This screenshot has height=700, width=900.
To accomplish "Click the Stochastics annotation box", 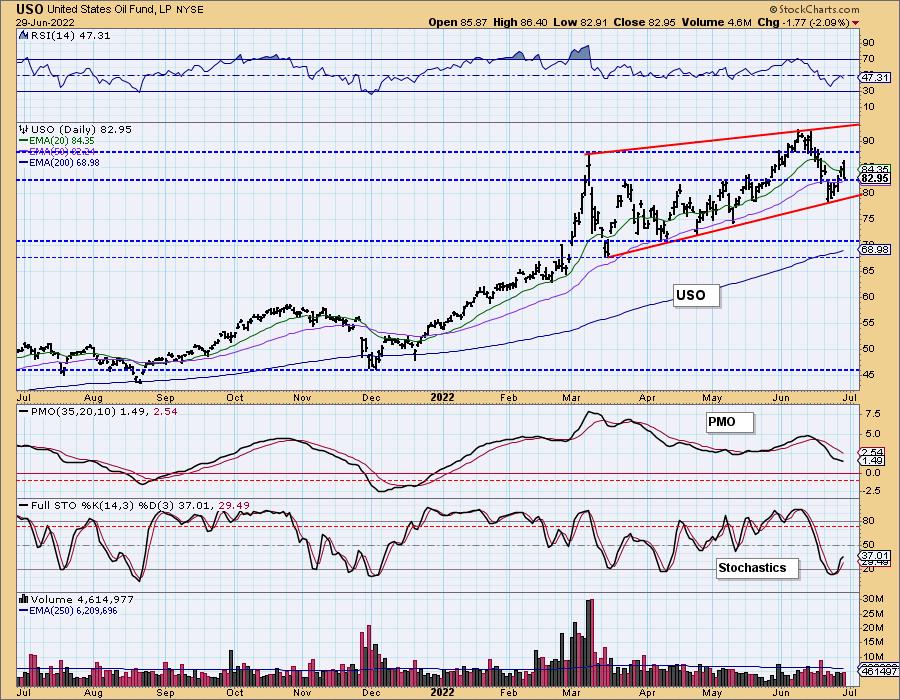I will coord(757,568).
